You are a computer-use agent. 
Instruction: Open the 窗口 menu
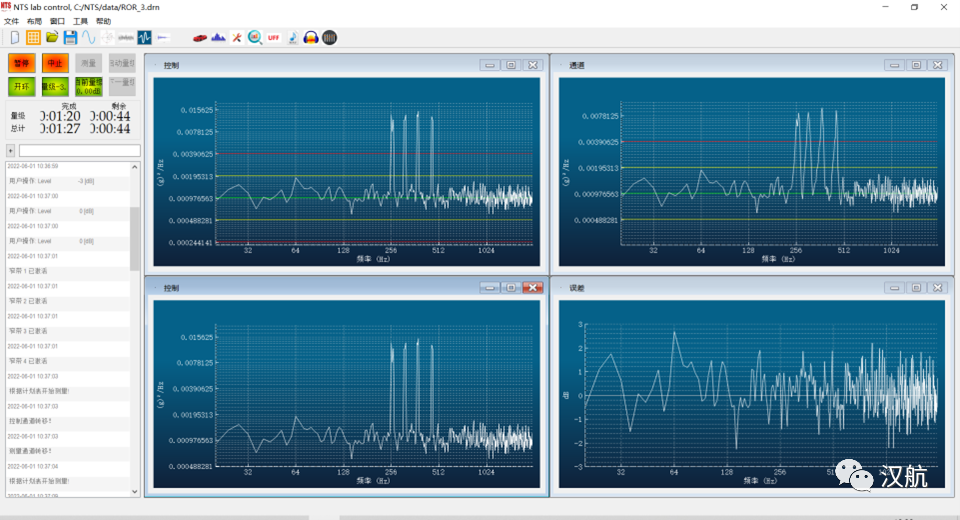[58, 21]
